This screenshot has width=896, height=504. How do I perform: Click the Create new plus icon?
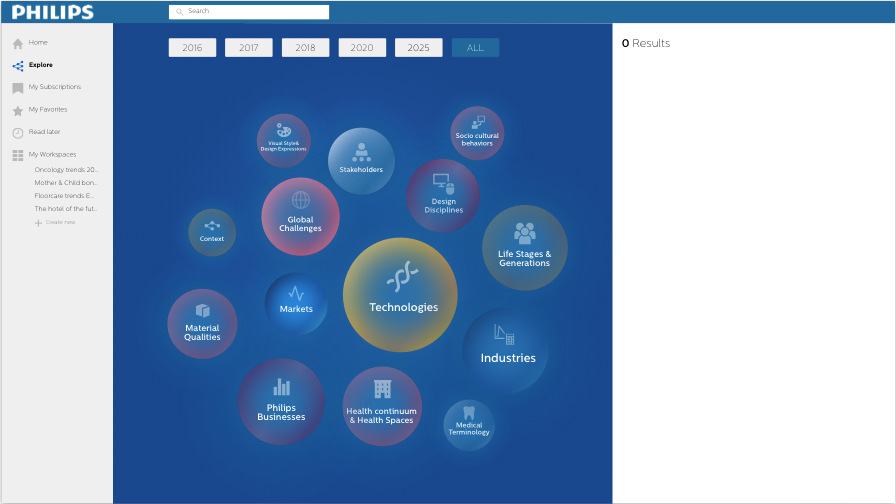tap(38, 222)
